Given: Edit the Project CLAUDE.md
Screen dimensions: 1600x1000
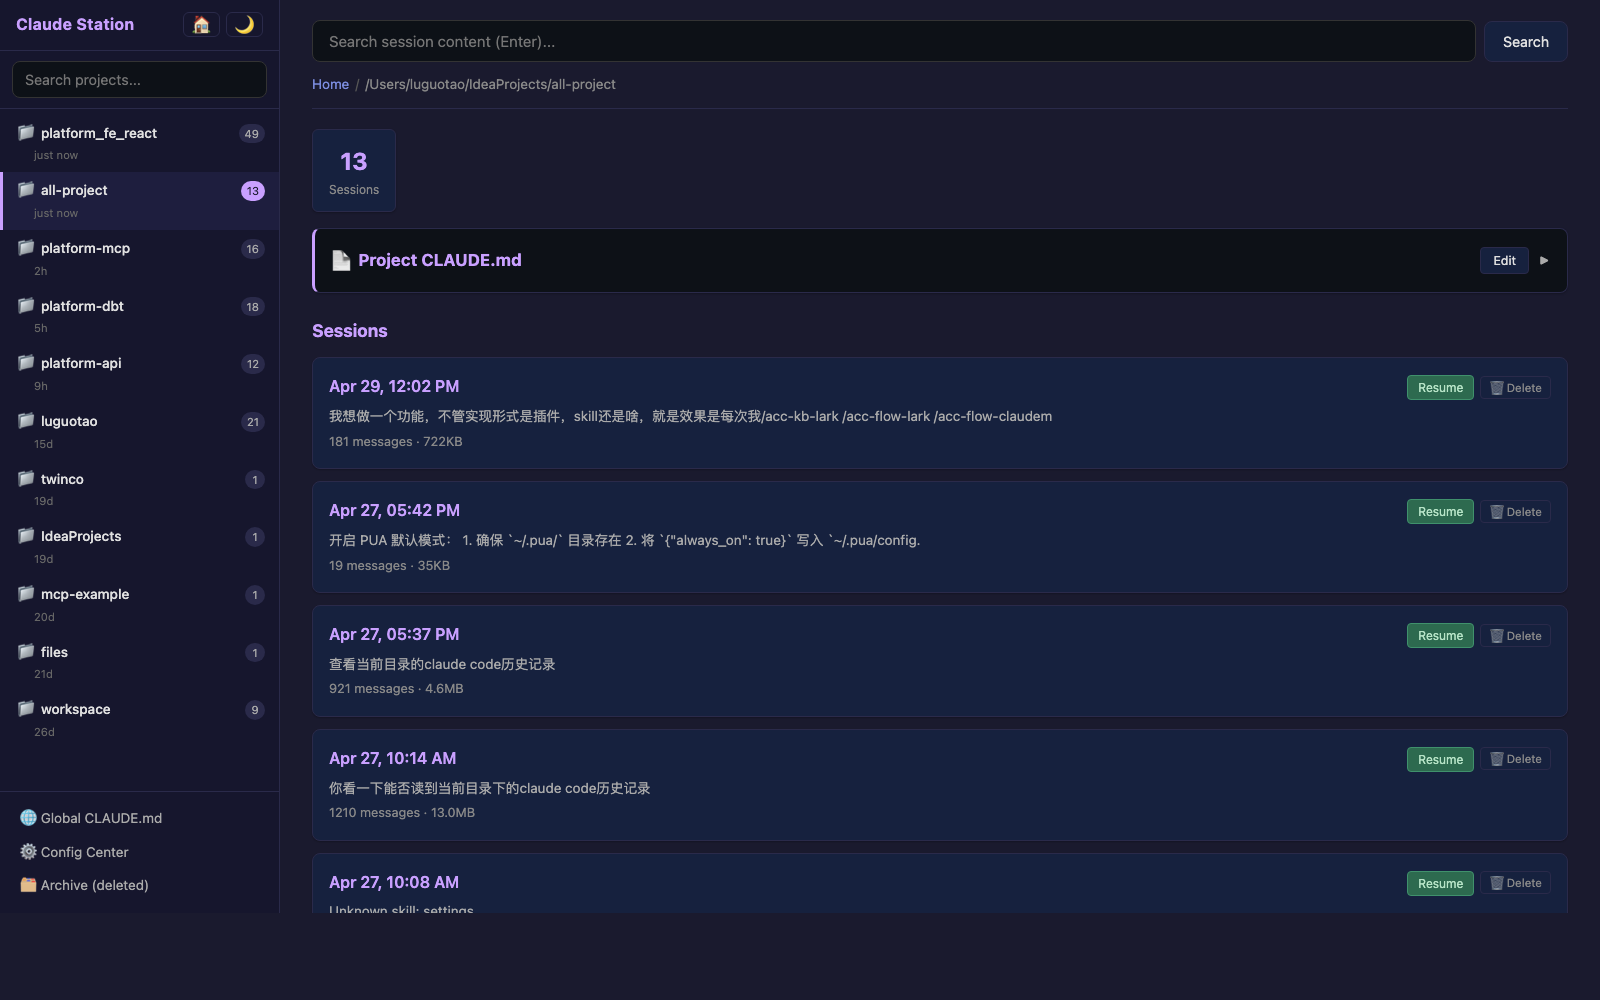Looking at the screenshot, I should (x=1504, y=260).
